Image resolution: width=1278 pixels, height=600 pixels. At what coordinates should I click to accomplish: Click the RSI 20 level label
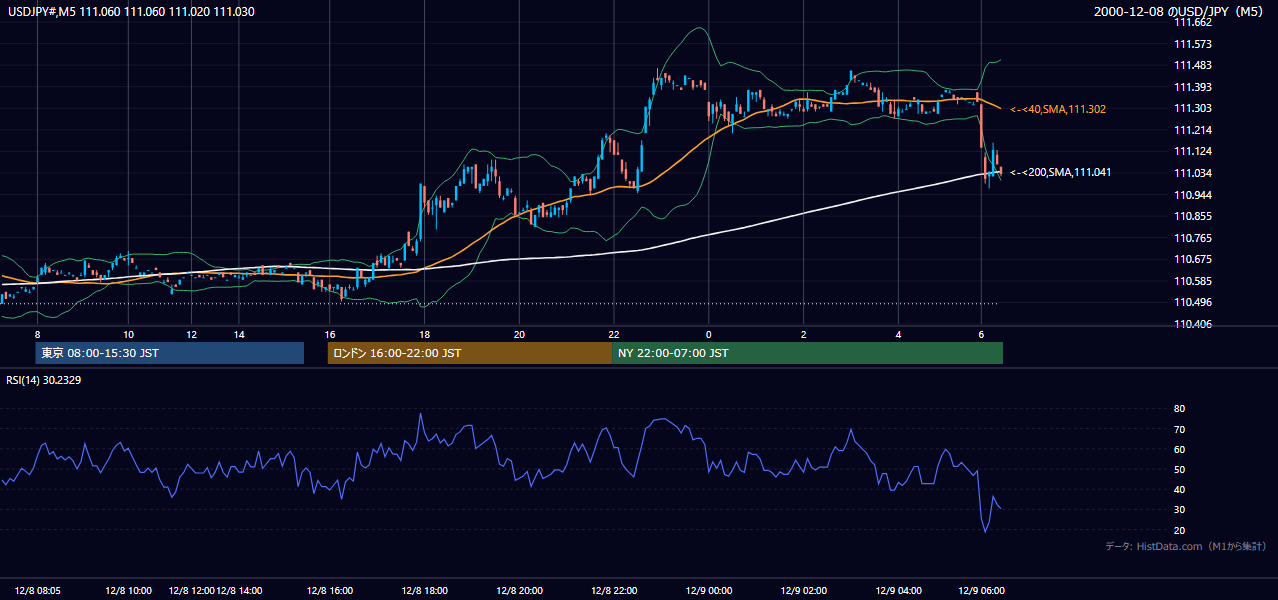pos(1179,530)
